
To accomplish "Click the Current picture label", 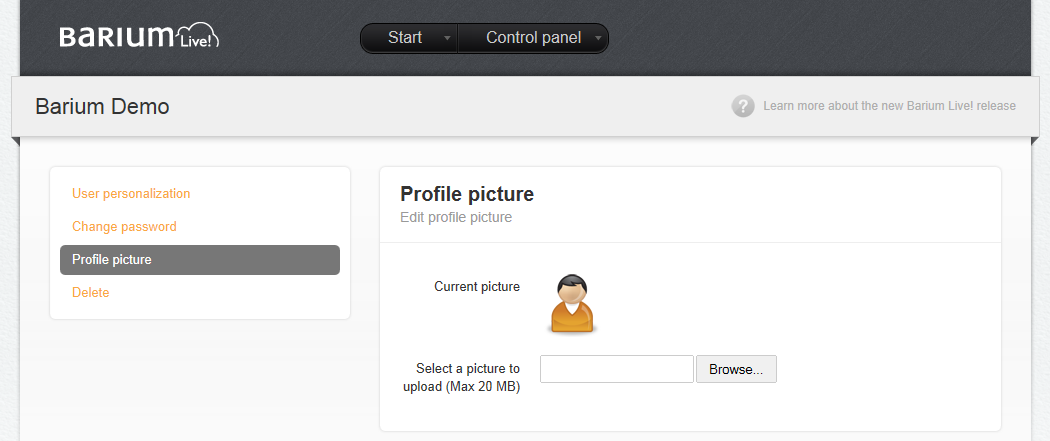I will click(x=477, y=287).
